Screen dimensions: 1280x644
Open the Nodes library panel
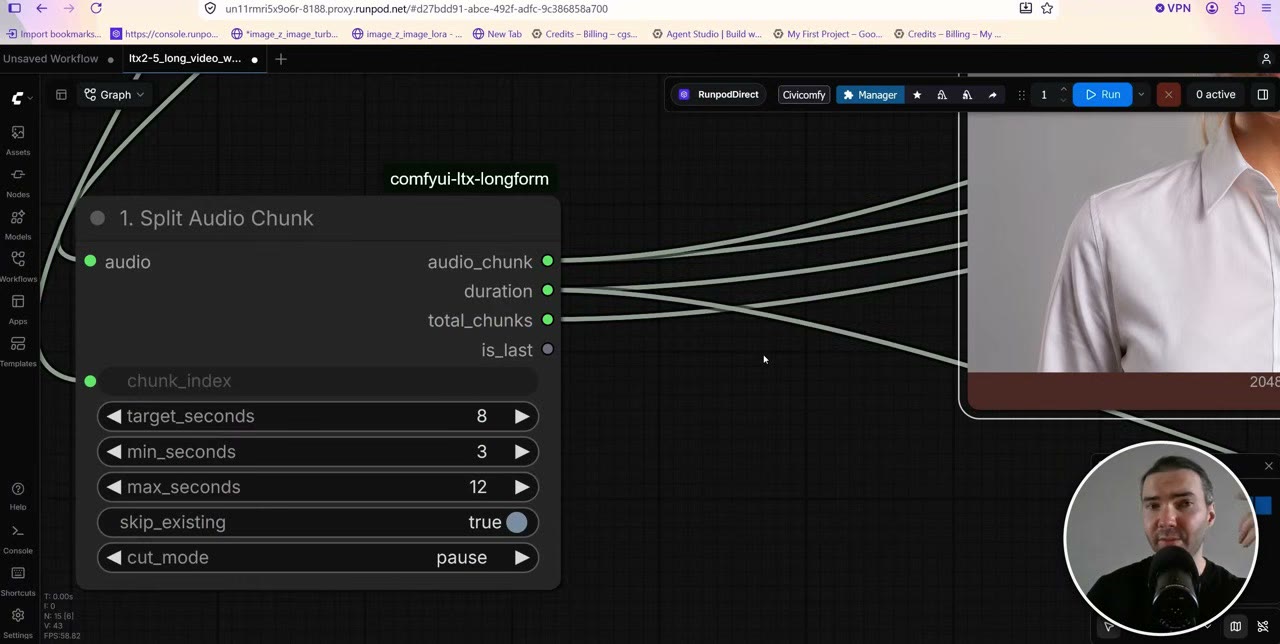click(x=17, y=182)
